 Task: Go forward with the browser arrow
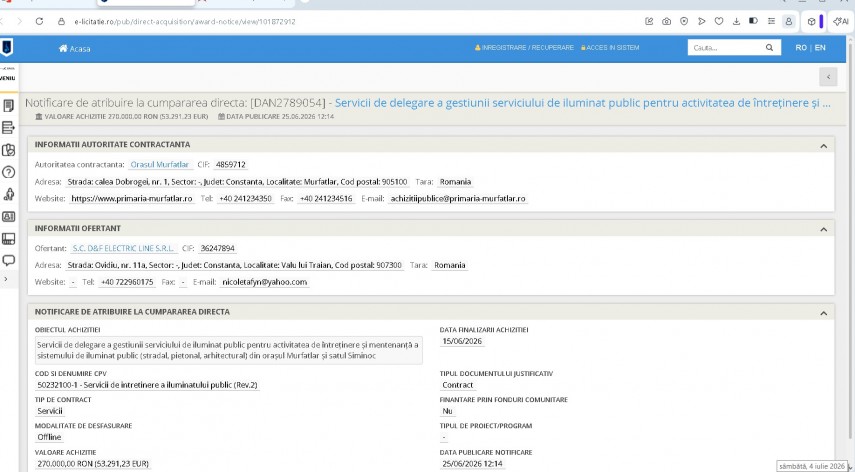point(20,21)
